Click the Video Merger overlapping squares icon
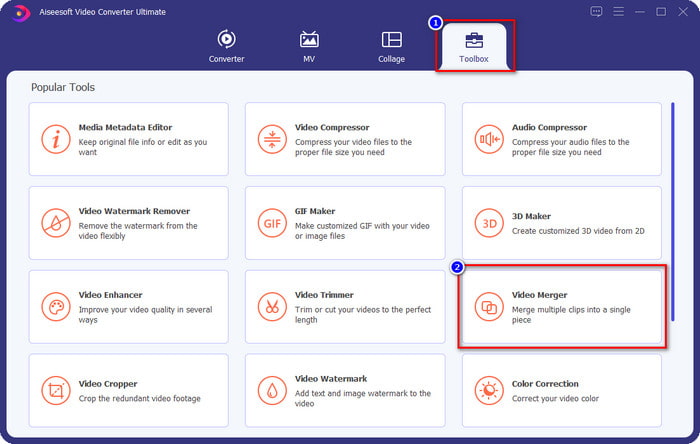700x444 pixels. [489, 307]
